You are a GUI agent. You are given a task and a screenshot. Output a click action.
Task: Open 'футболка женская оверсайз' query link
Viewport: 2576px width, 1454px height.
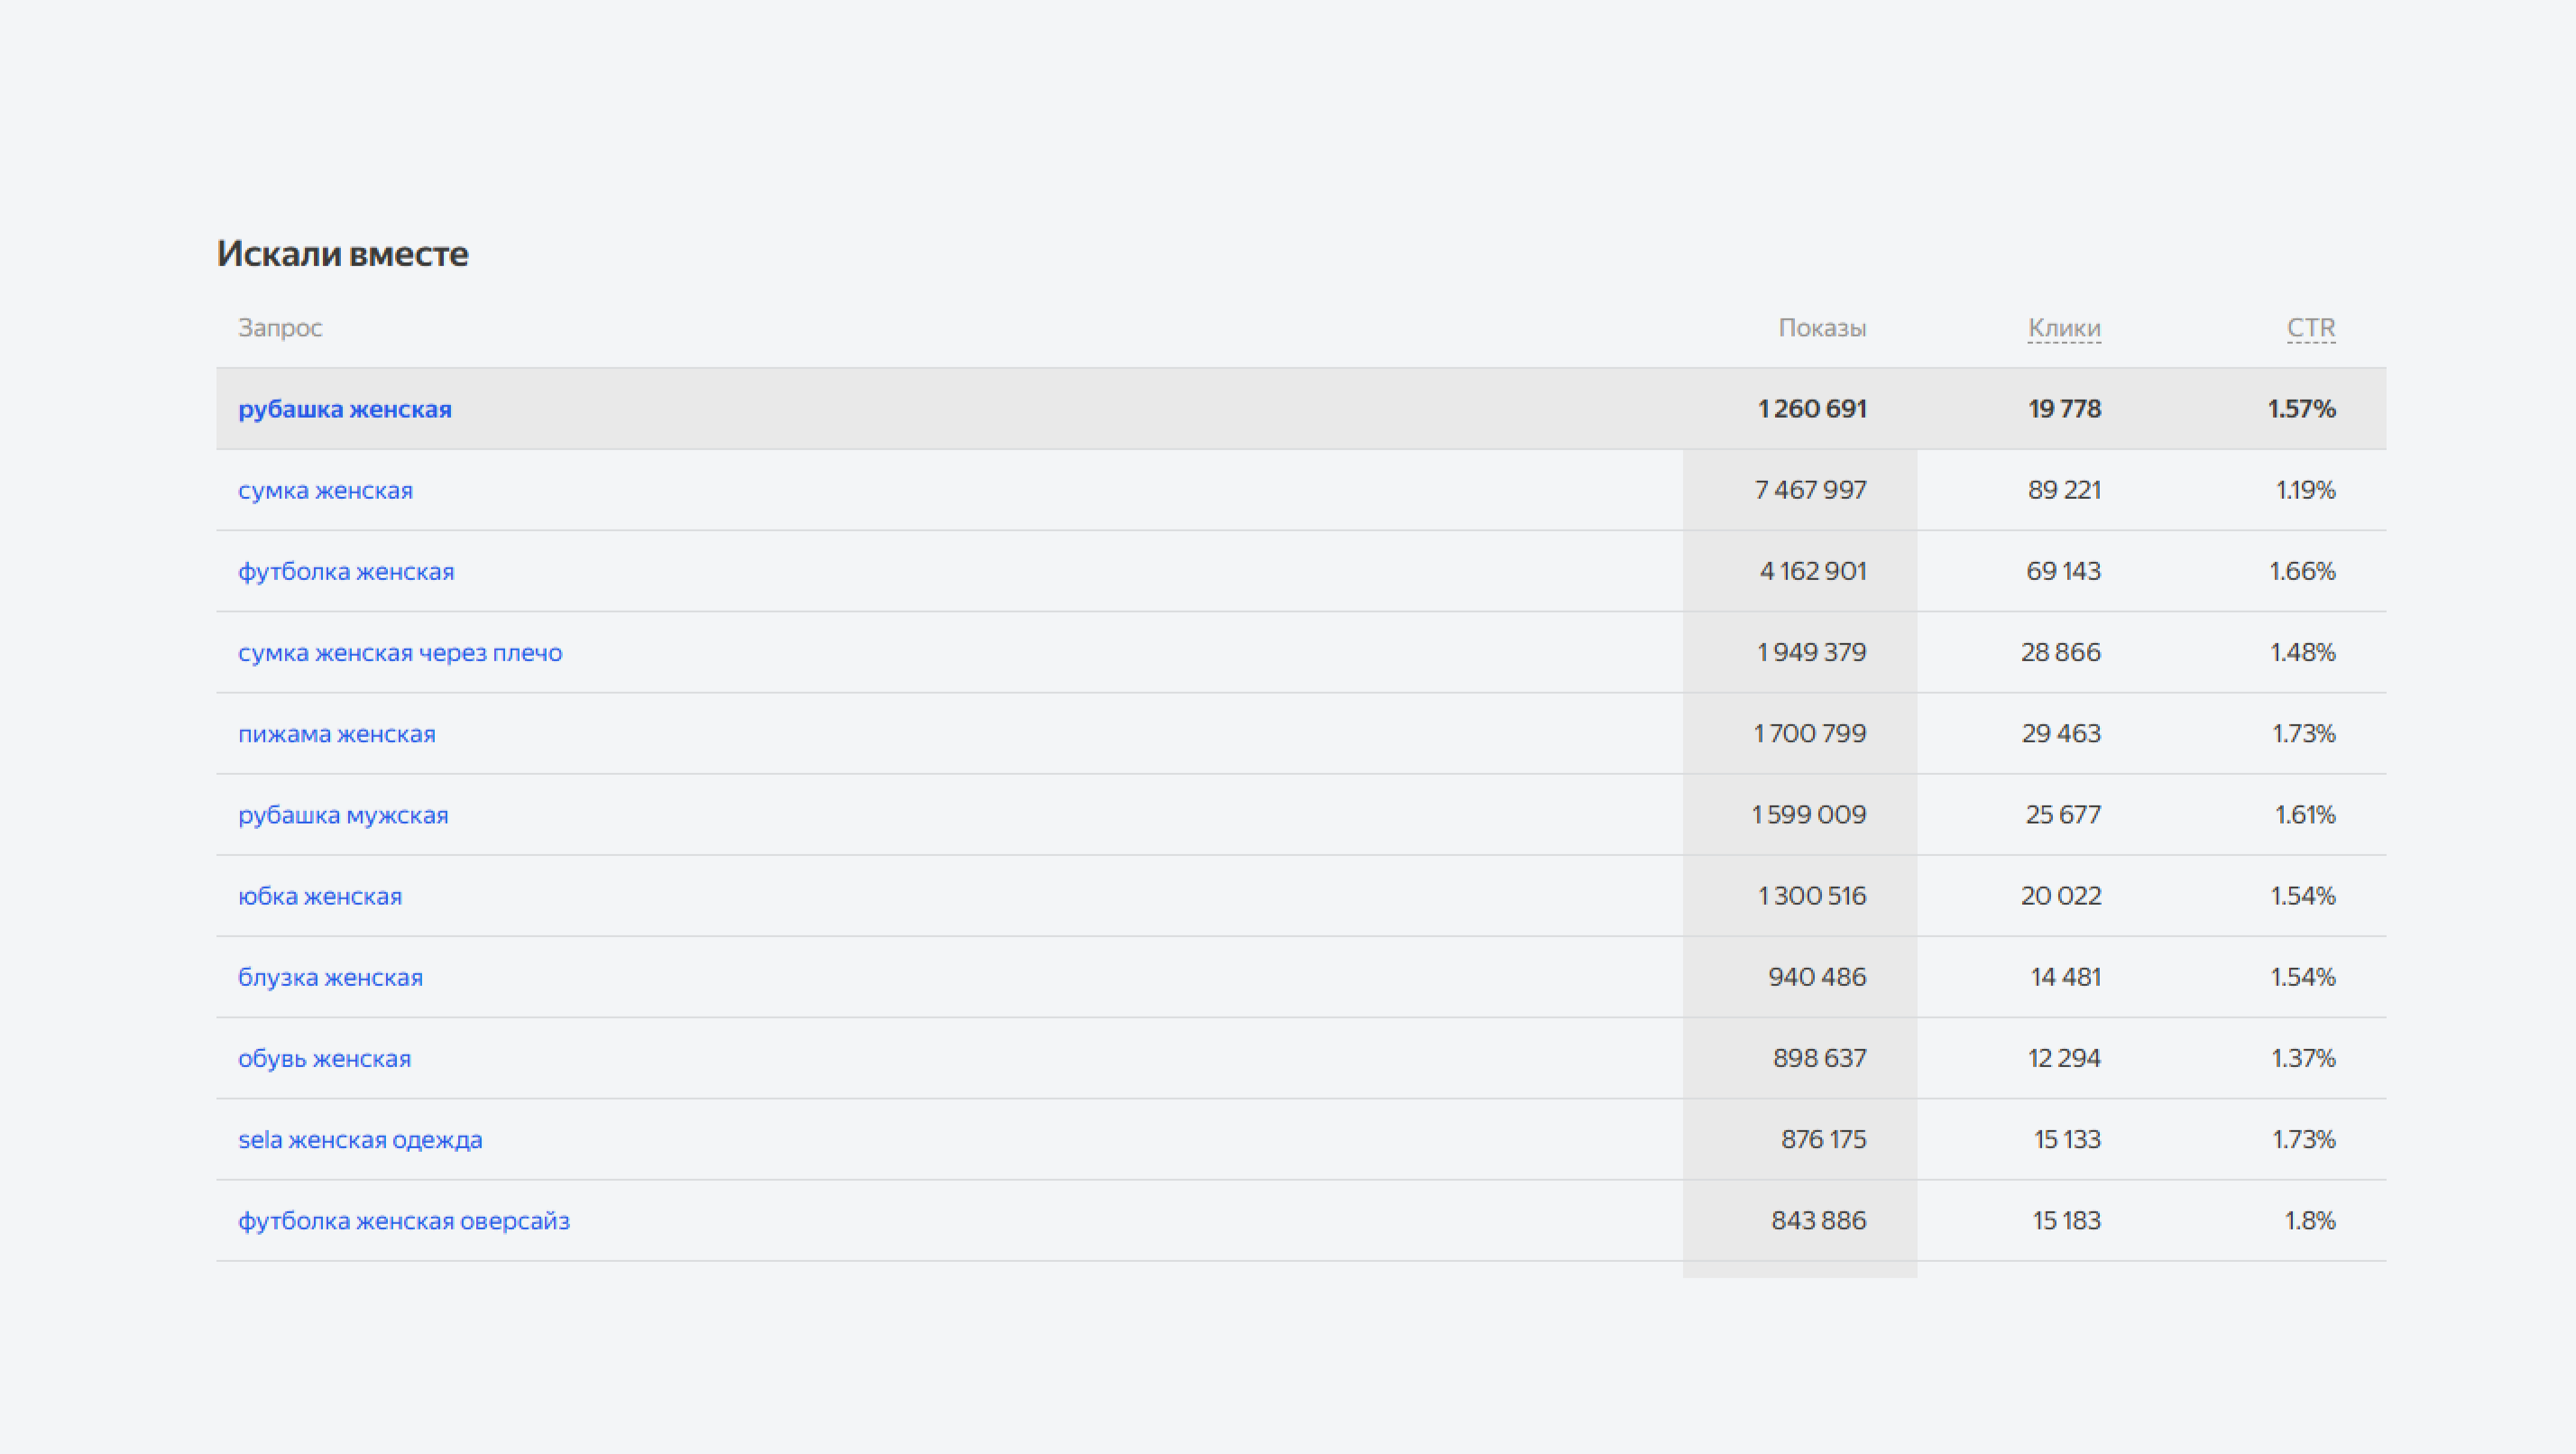404,1220
